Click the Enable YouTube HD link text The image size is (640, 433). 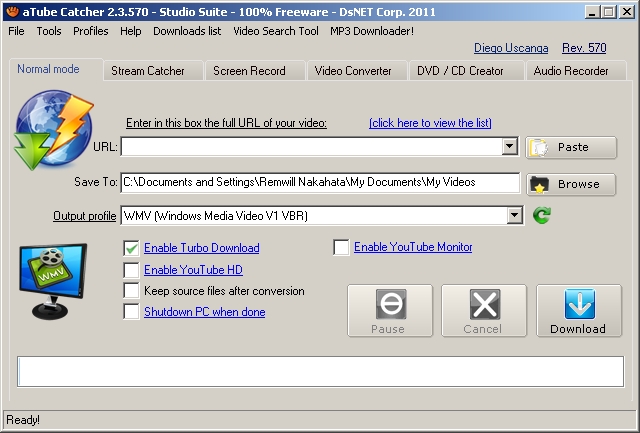(193, 270)
